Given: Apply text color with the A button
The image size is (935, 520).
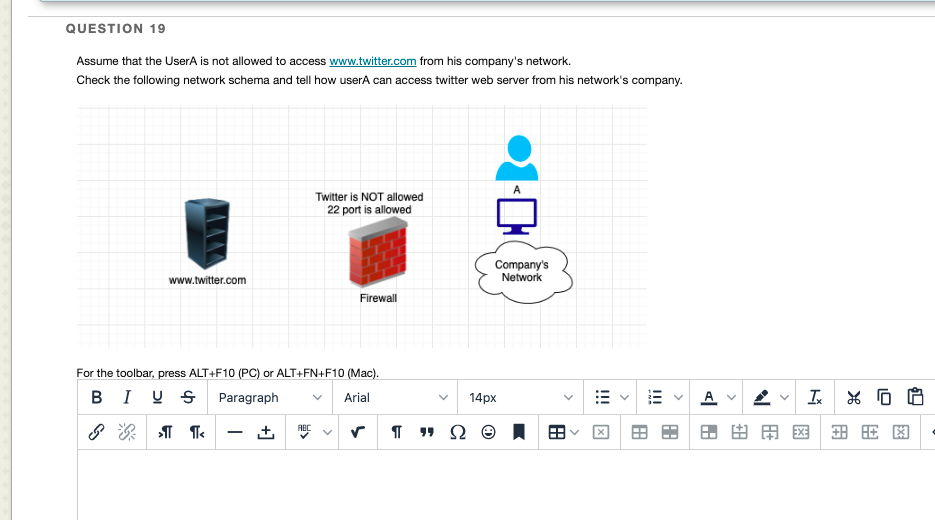Looking at the screenshot, I should pos(708,397).
